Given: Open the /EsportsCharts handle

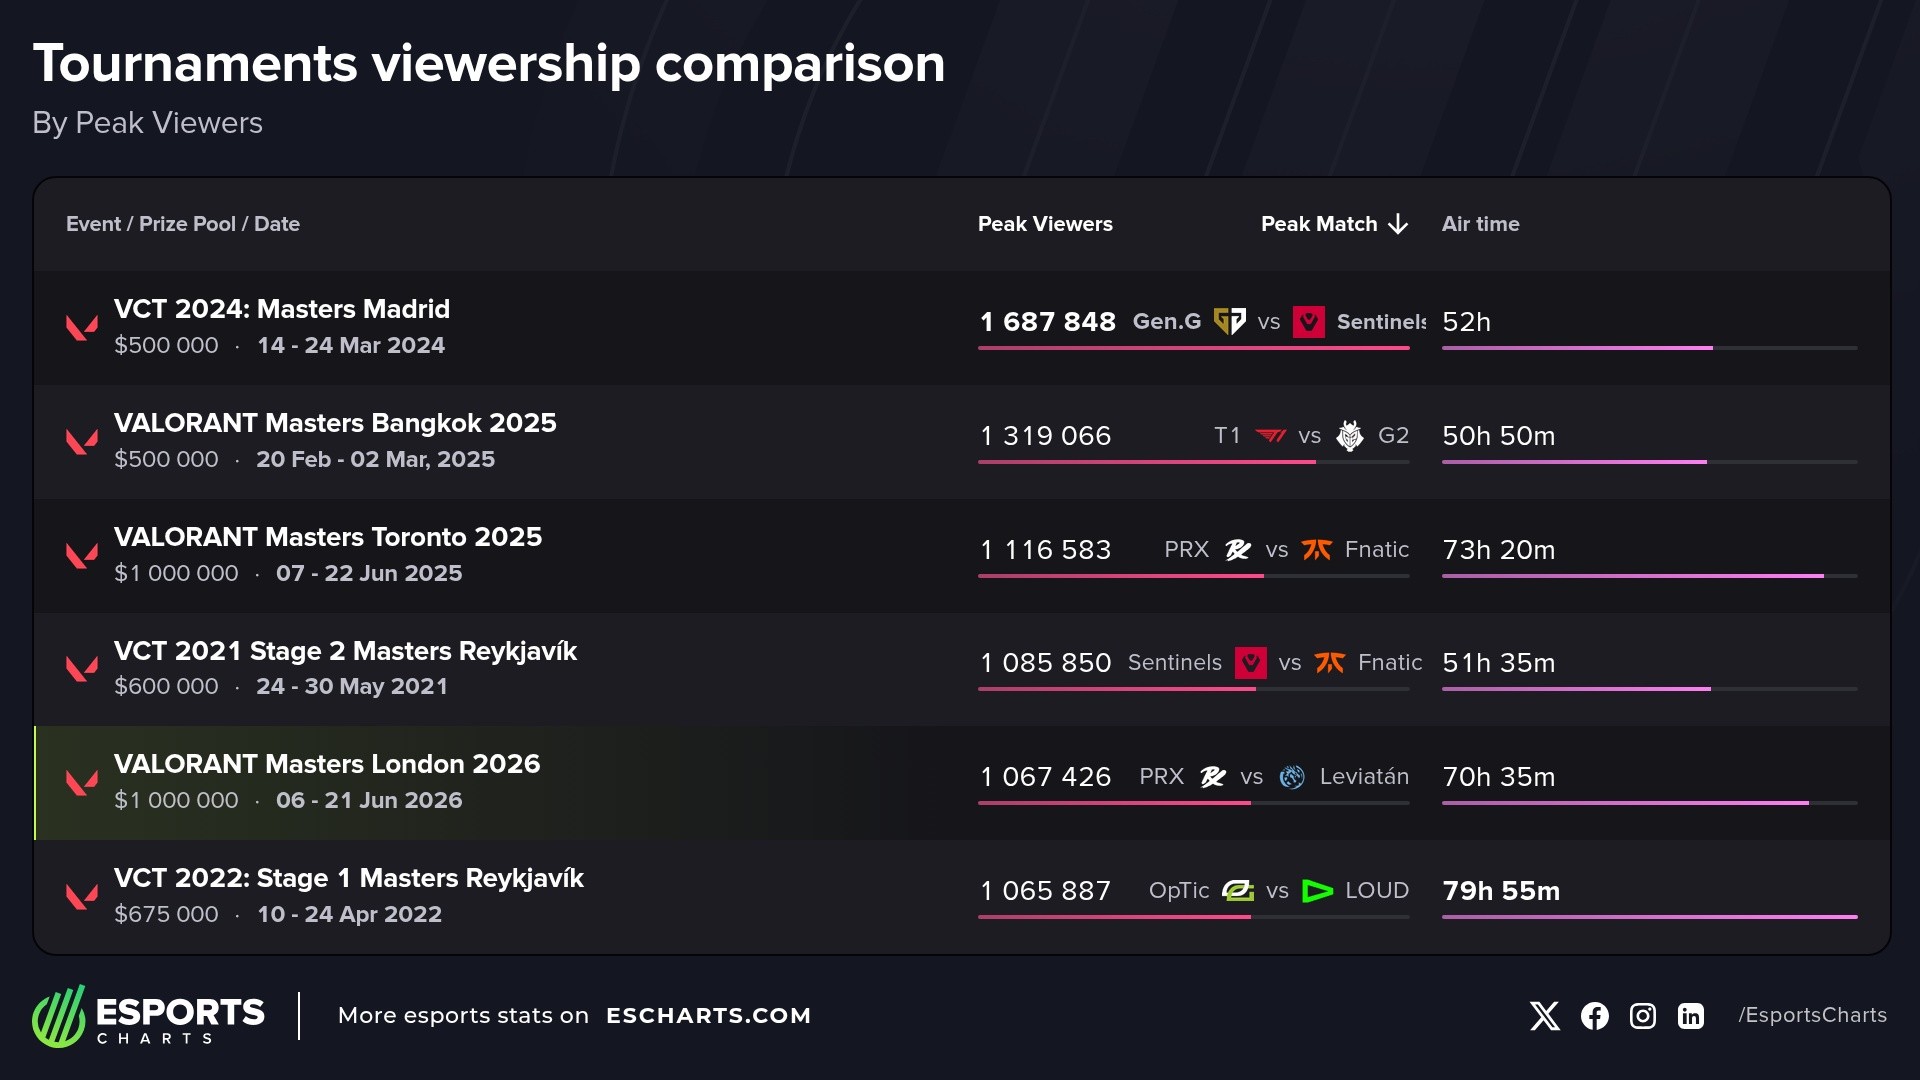Looking at the screenshot, I should [1812, 1015].
